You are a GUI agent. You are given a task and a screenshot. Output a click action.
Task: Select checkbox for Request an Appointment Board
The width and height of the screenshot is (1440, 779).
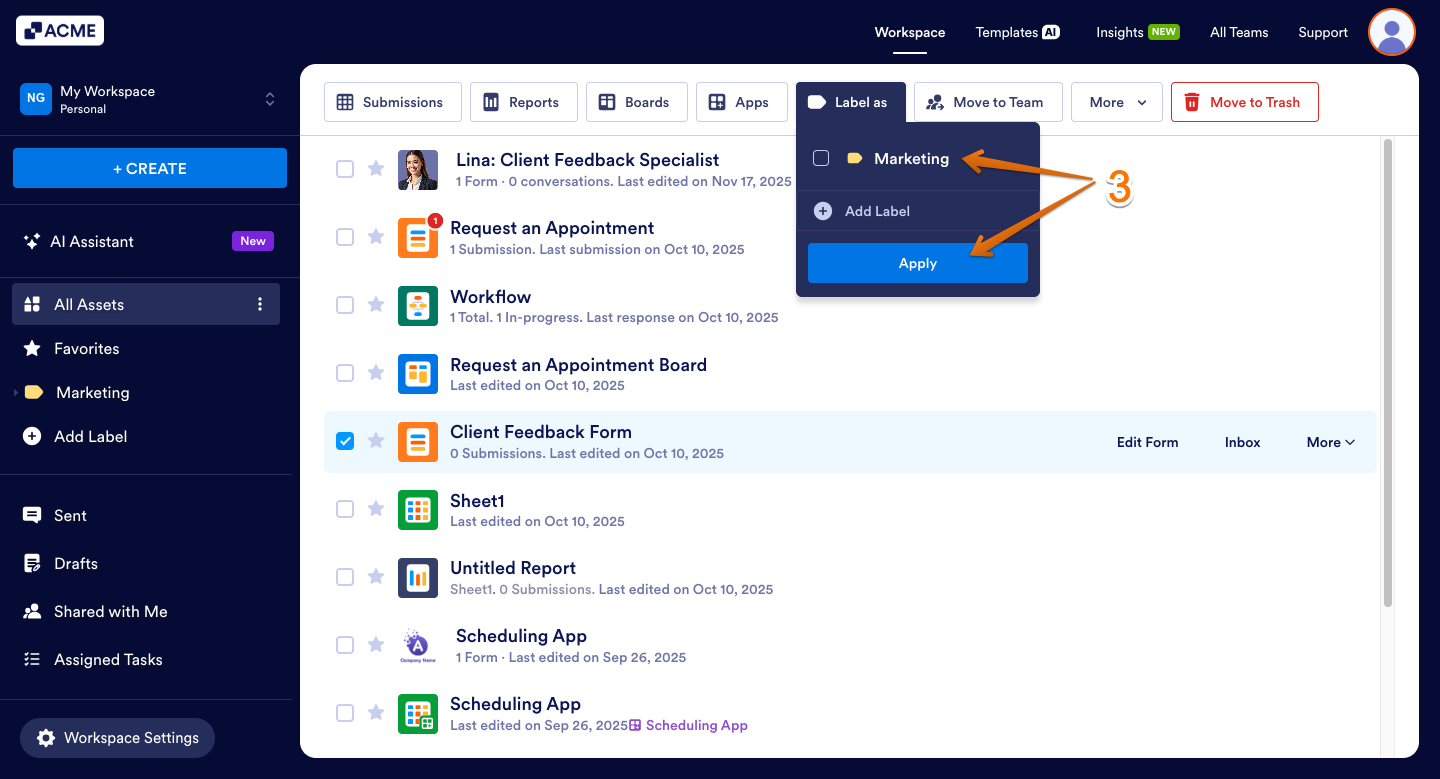point(345,373)
